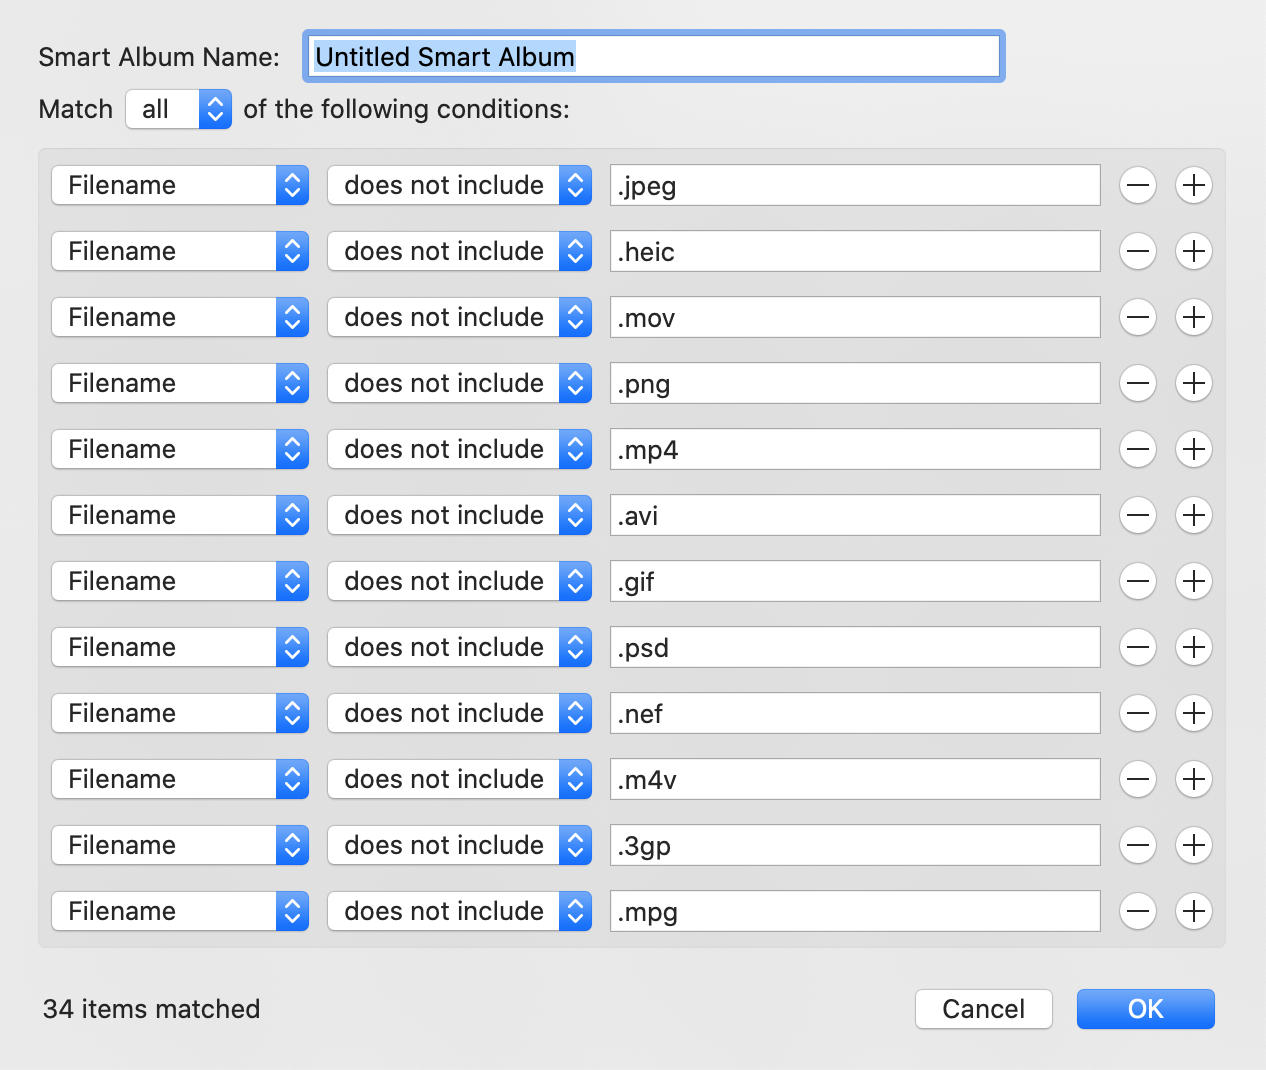
Task: Add a condition after the .heic row
Action: point(1194,251)
